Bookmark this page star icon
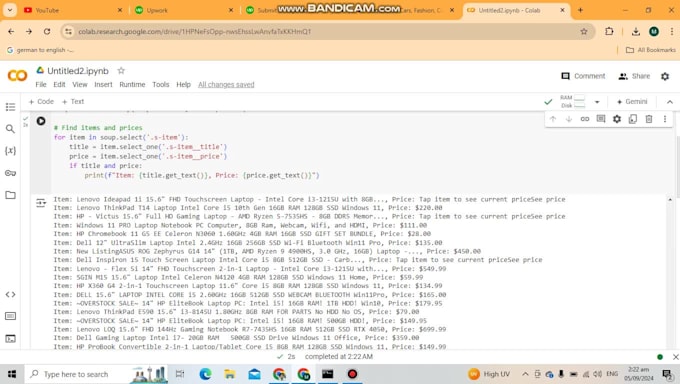This screenshot has width=680, height=384. [x=584, y=31]
